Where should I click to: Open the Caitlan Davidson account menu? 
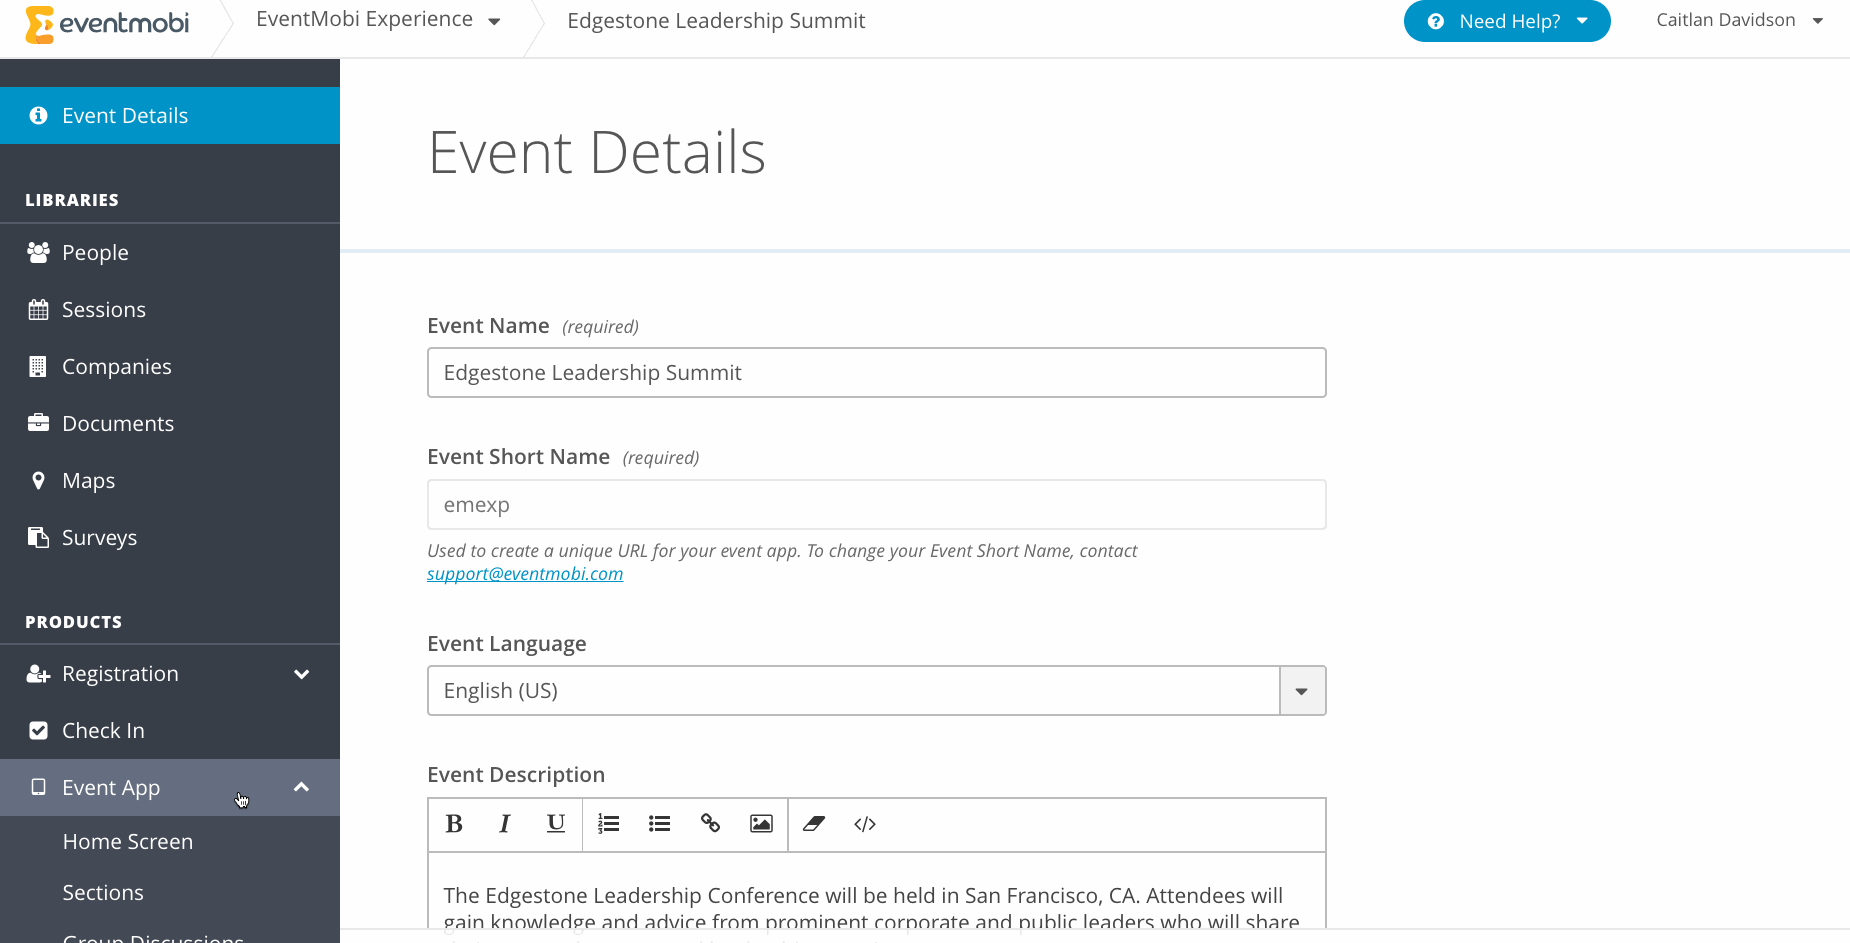coord(1739,20)
